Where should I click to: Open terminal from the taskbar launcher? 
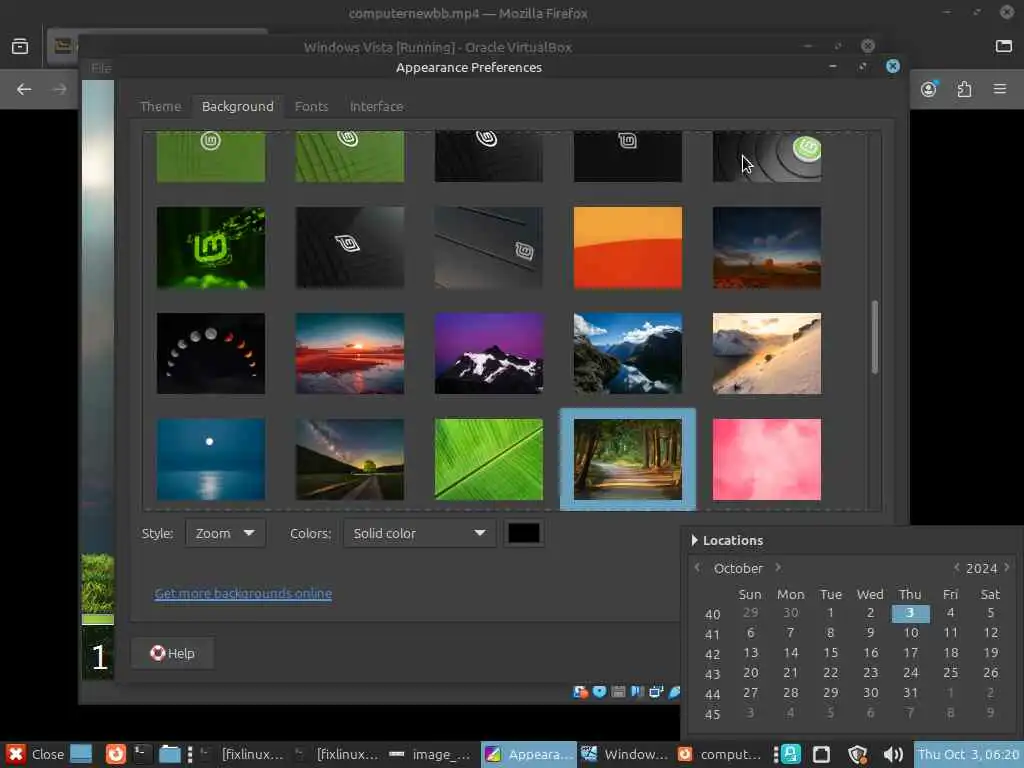point(142,754)
